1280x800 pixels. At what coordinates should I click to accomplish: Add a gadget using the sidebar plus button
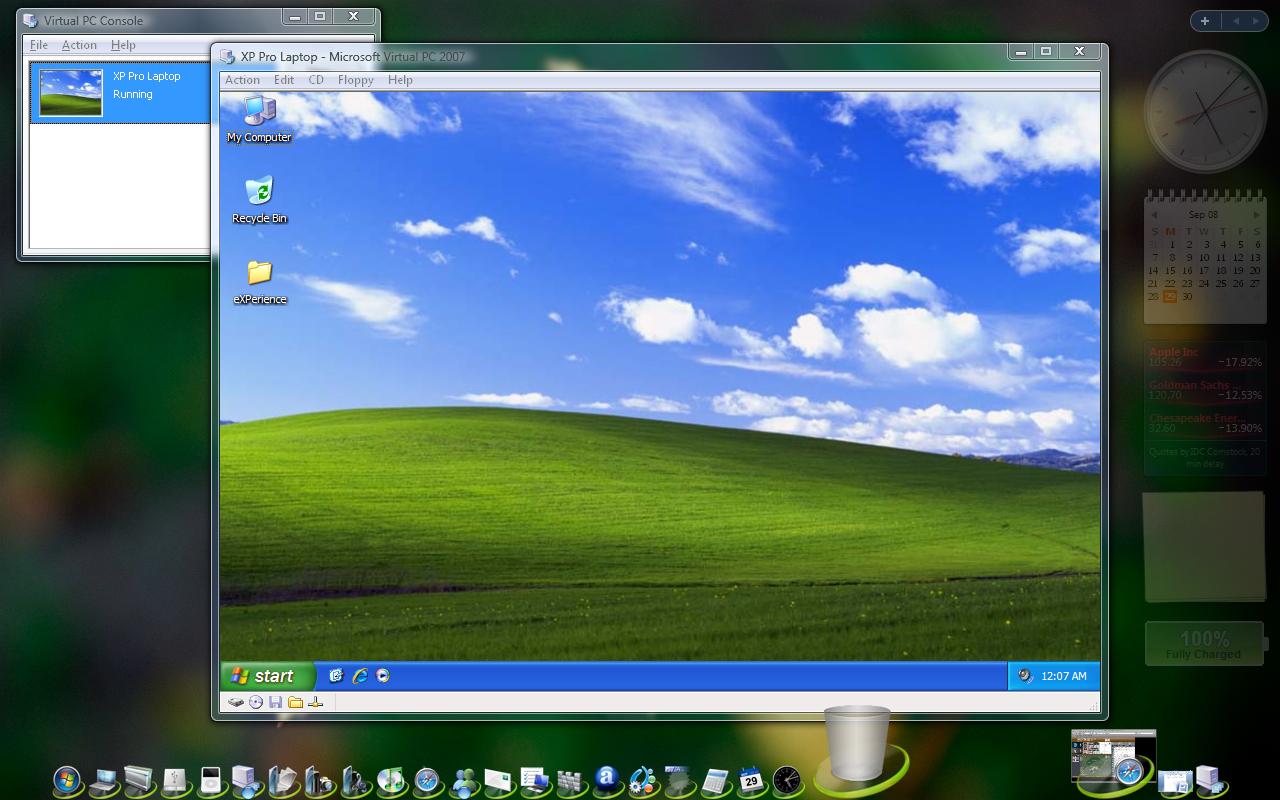1205,20
